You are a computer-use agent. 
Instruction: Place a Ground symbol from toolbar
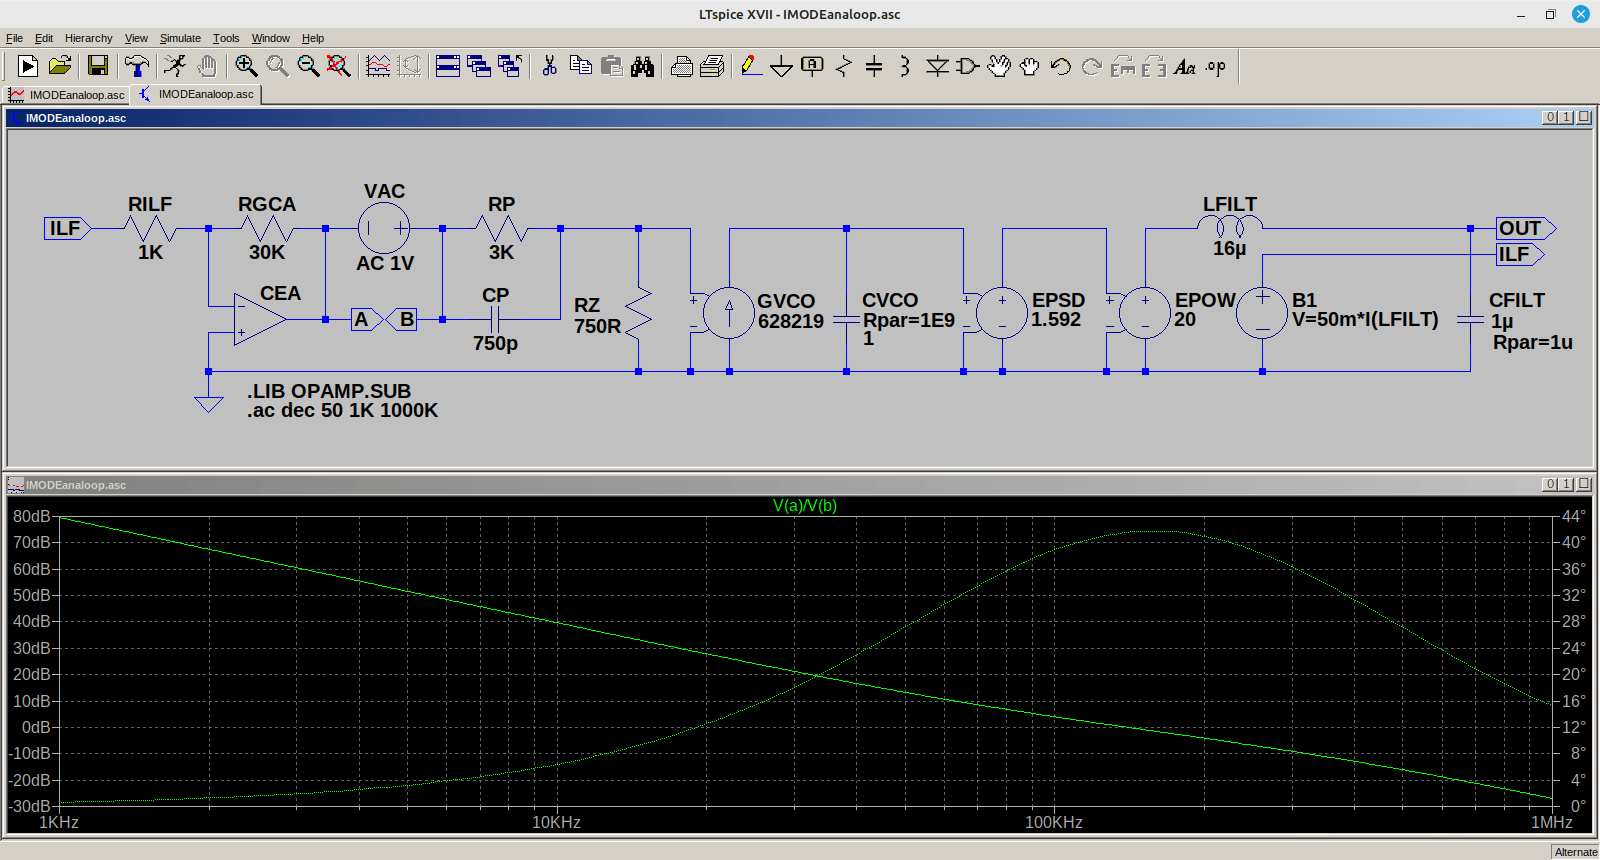click(x=782, y=66)
